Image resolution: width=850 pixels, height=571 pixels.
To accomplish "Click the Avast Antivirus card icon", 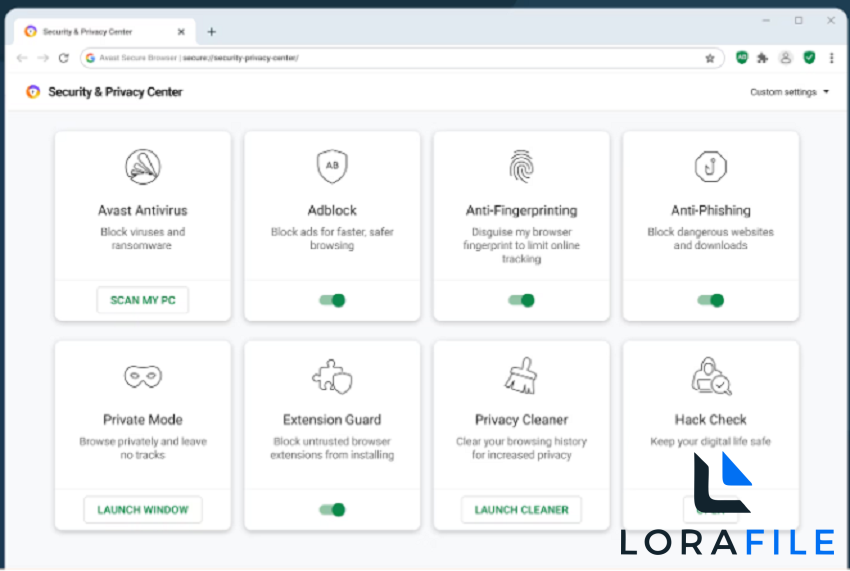I will pyautogui.click(x=143, y=166).
